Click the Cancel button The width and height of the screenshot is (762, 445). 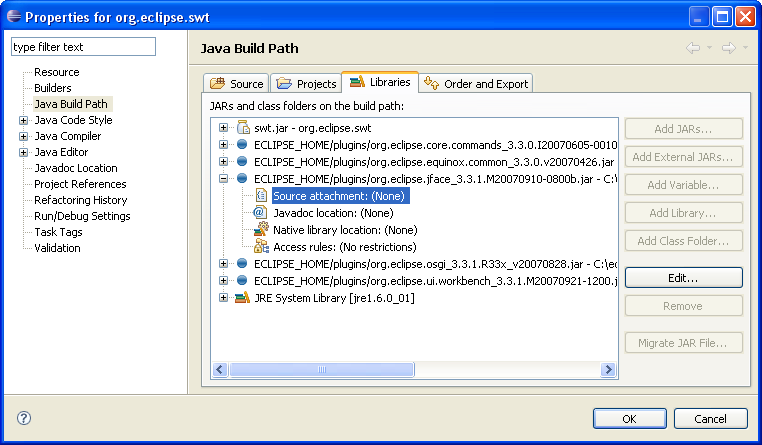(x=710, y=418)
